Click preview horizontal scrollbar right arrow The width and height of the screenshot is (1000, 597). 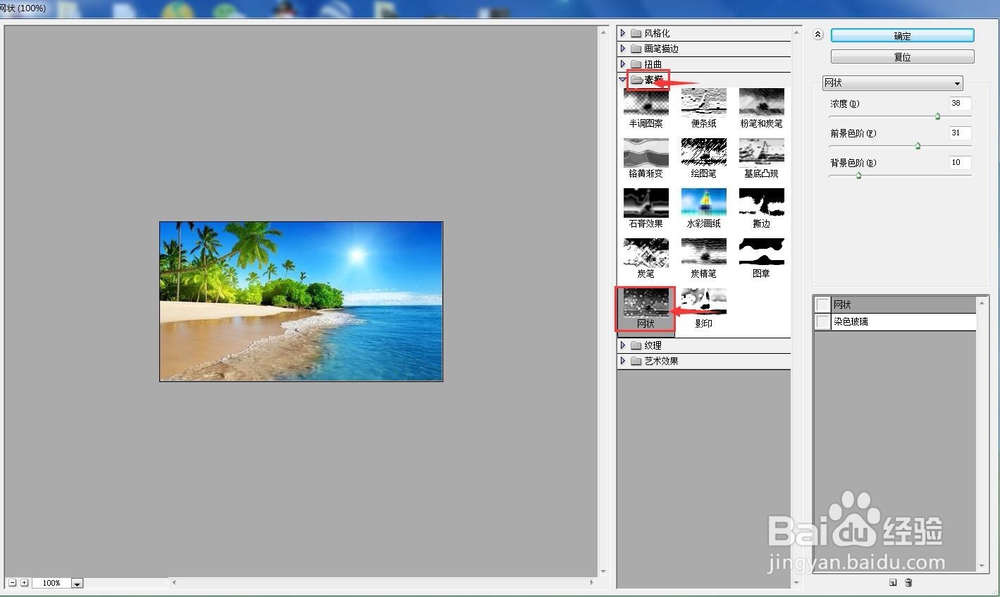coord(592,582)
